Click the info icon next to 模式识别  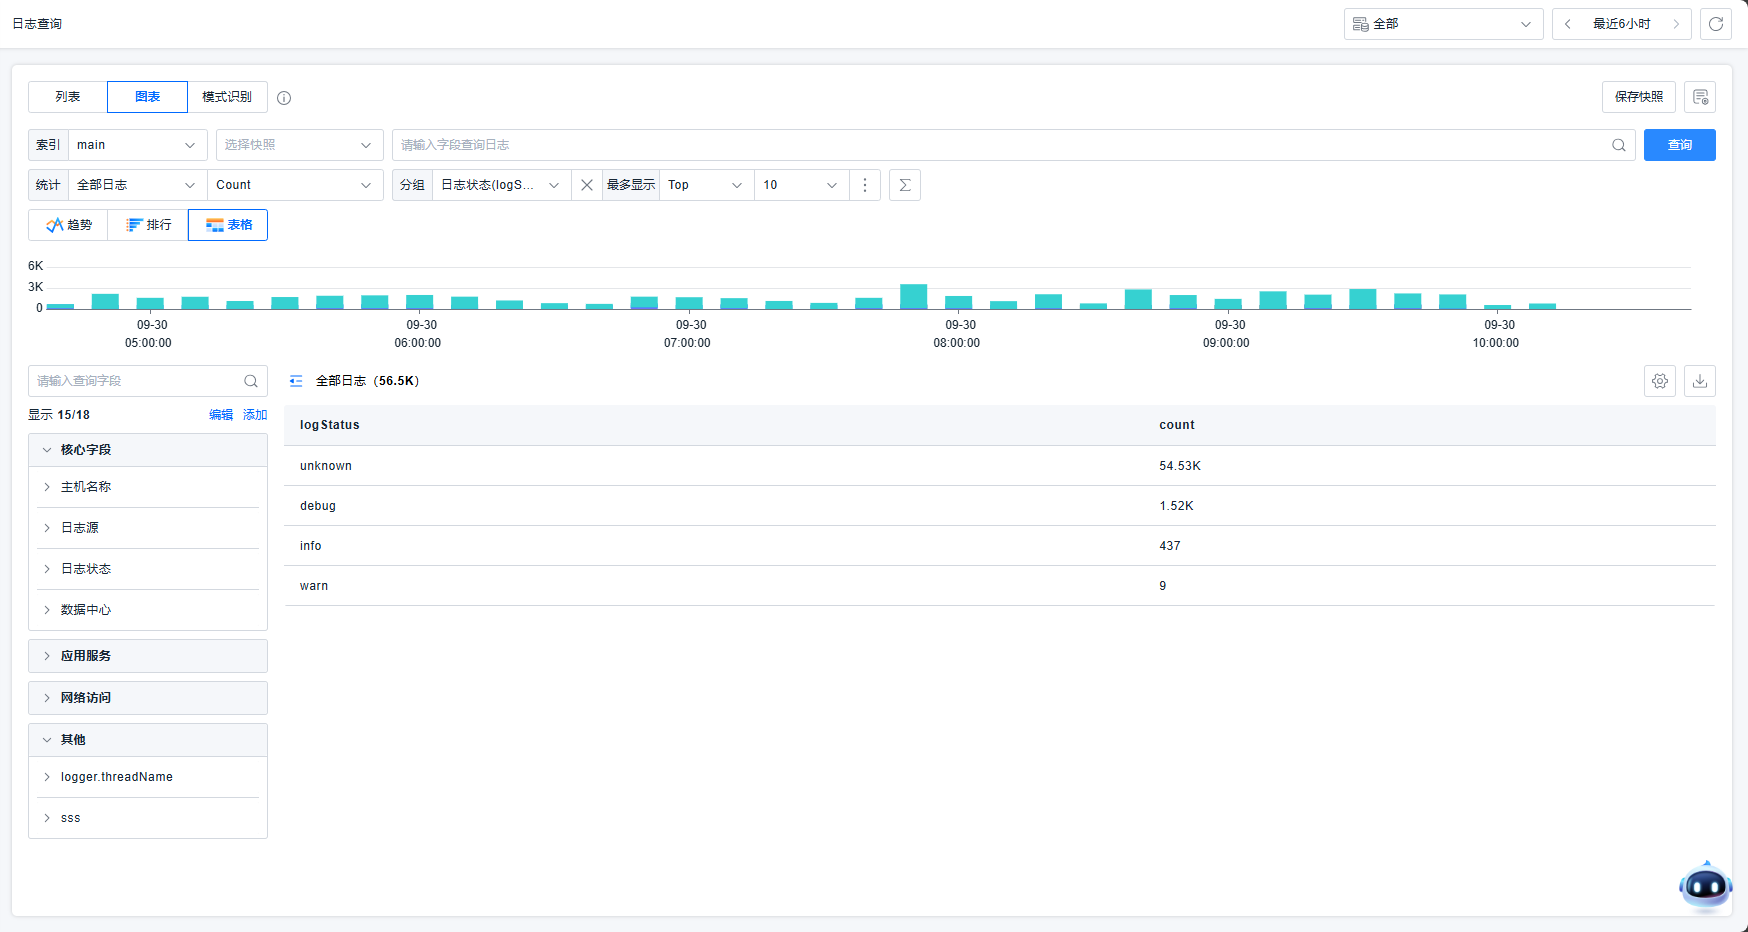click(284, 98)
